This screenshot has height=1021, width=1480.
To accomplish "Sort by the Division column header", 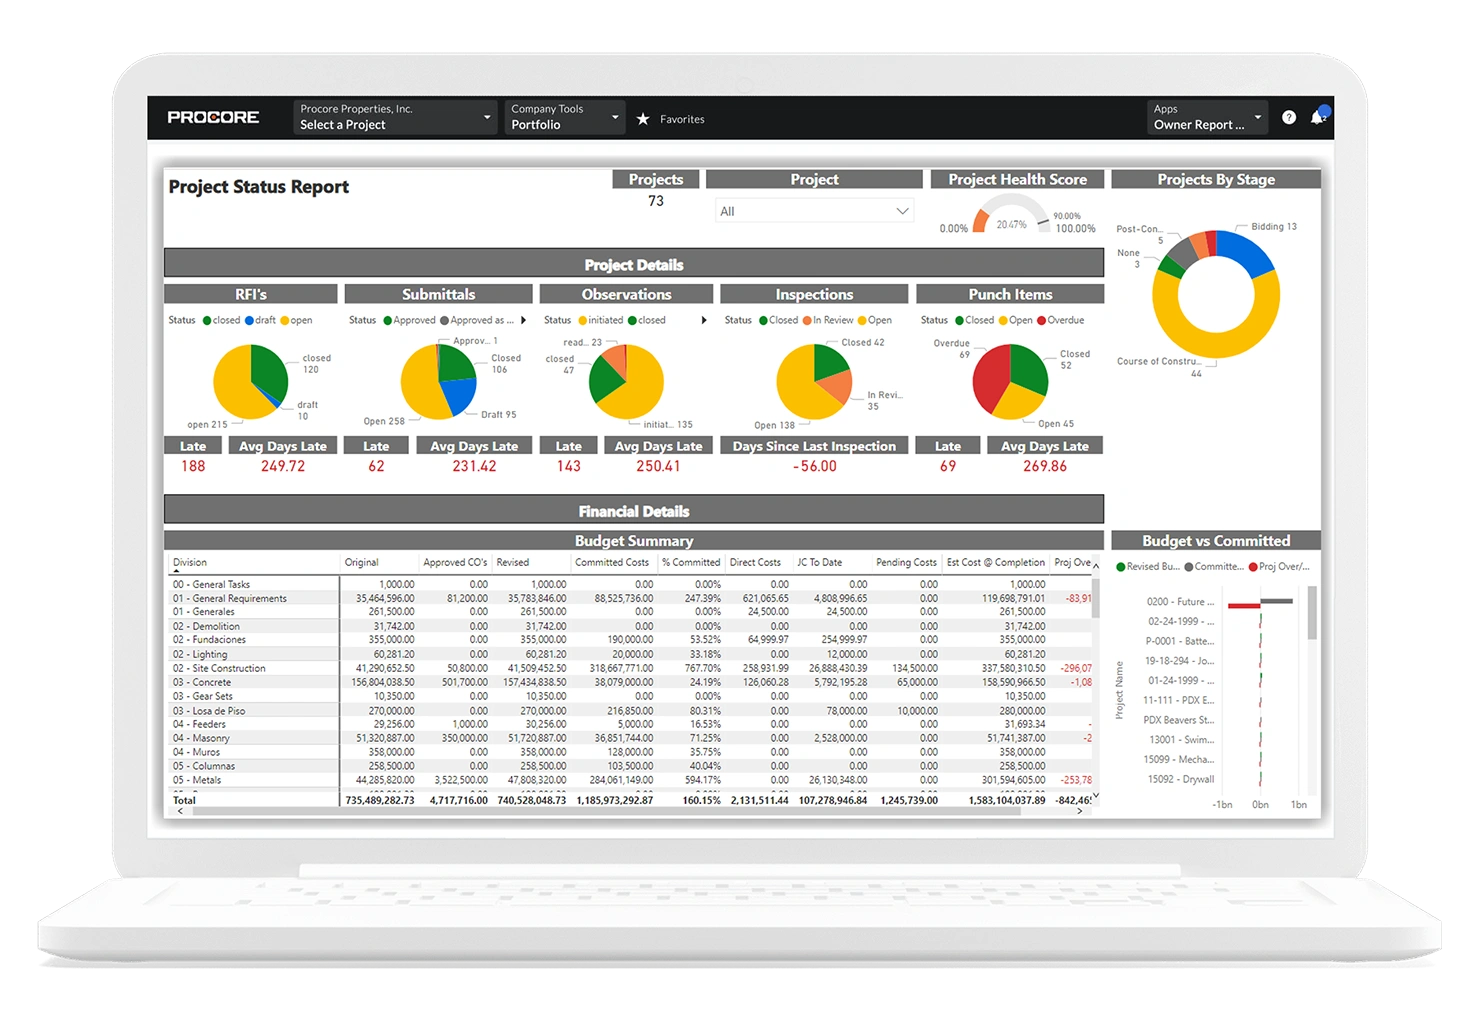I will click(190, 563).
